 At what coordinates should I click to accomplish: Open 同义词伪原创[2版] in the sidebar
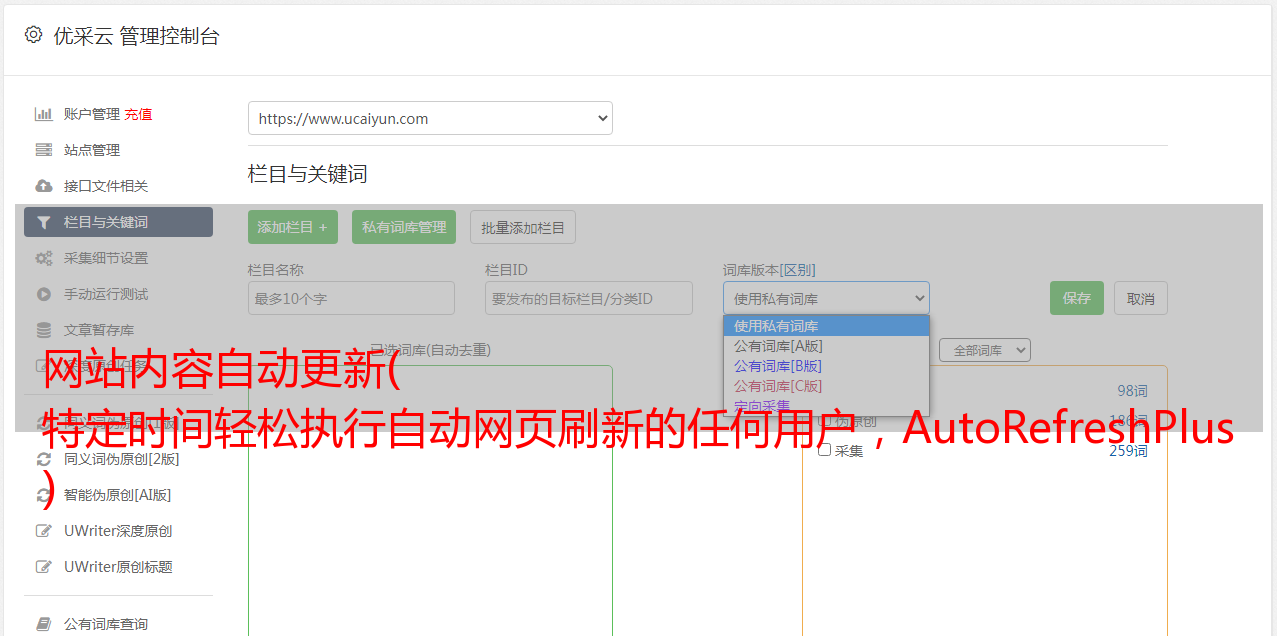pyautogui.click(x=122, y=459)
